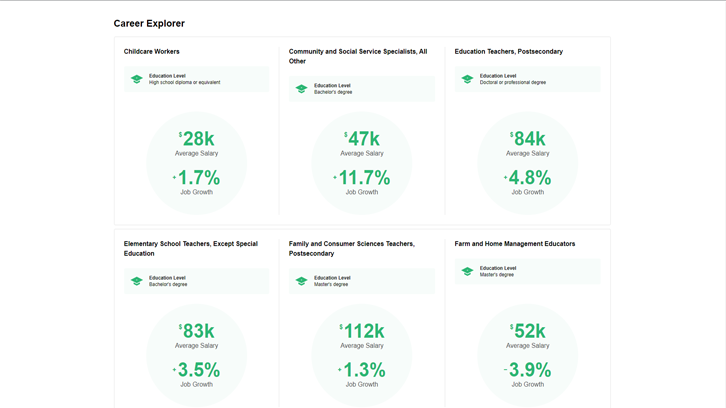Click 'High school diploma or equivalent' education text

coord(184,82)
